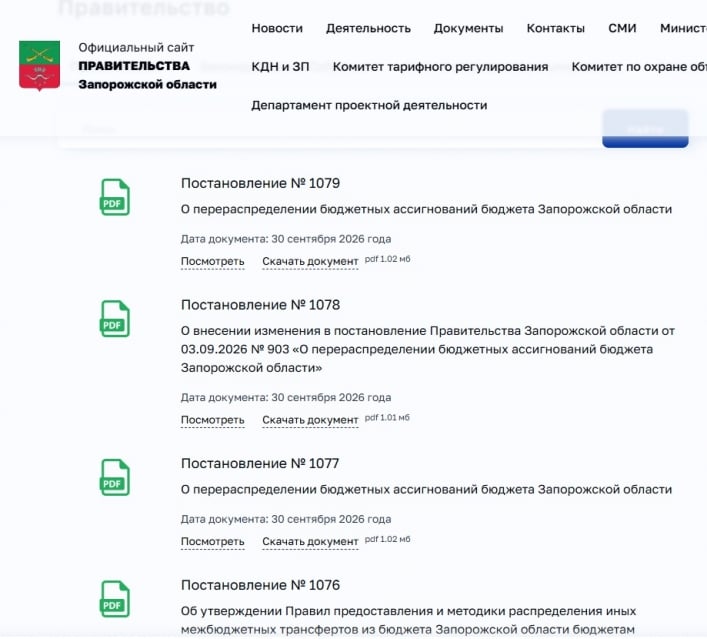707x639 pixels.
Task: Open the Постановление № 1076 title
Action: (260, 585)
